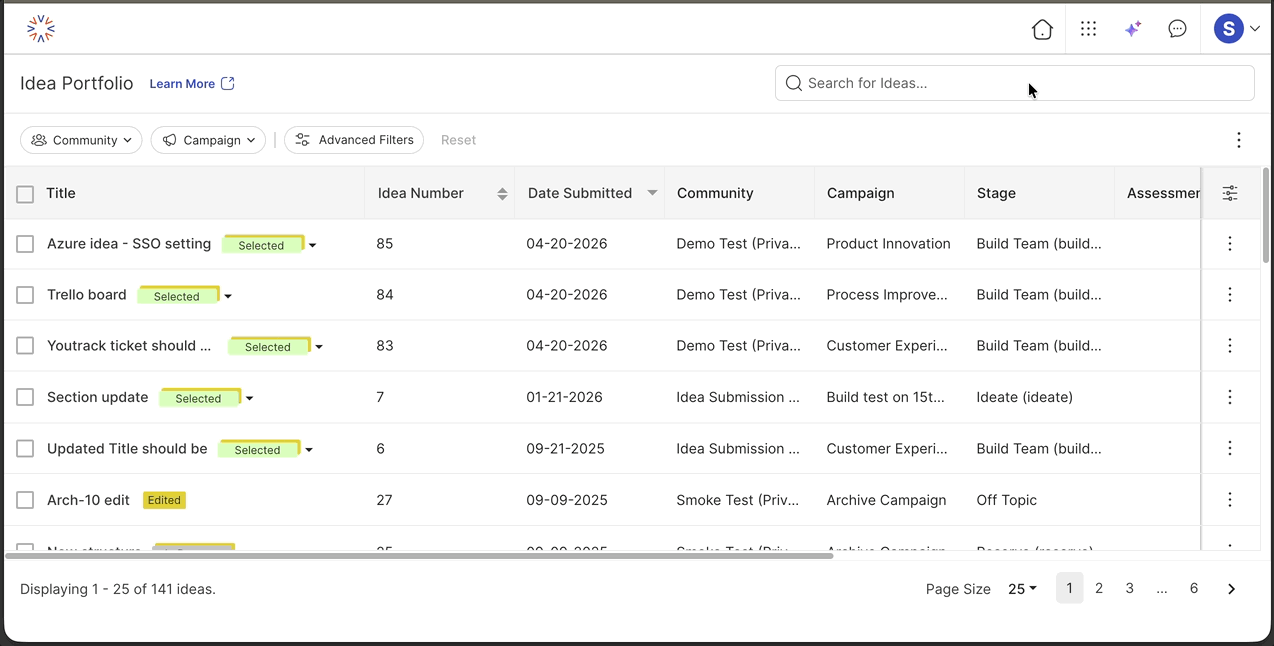Go to next page arrow
The height and width of the screenshot is (646, 1274).
[x=1231, y=589]
